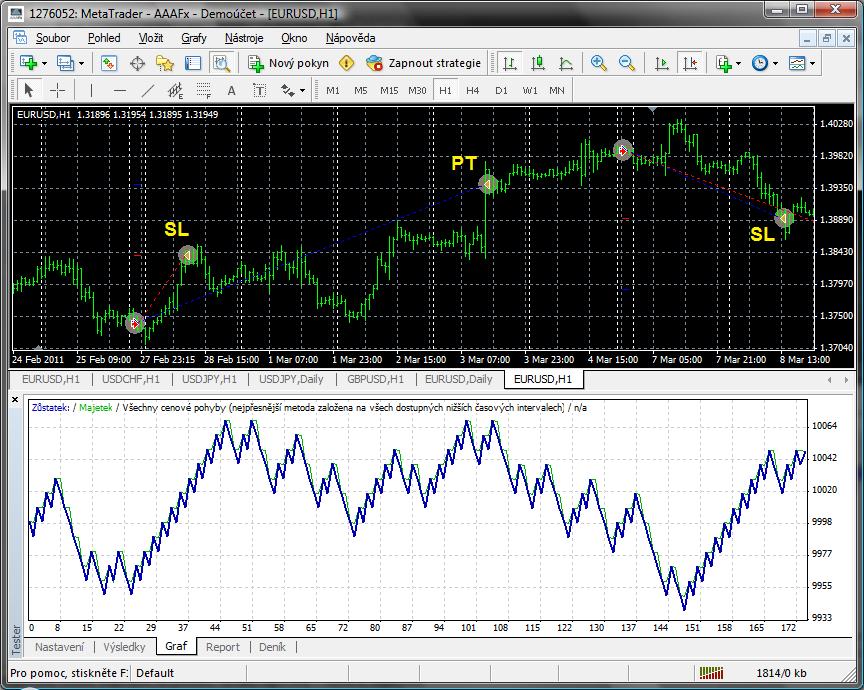Expand the Profiles dropdown arrow
The width and height of the screenshot is (864, 690).
82,63
